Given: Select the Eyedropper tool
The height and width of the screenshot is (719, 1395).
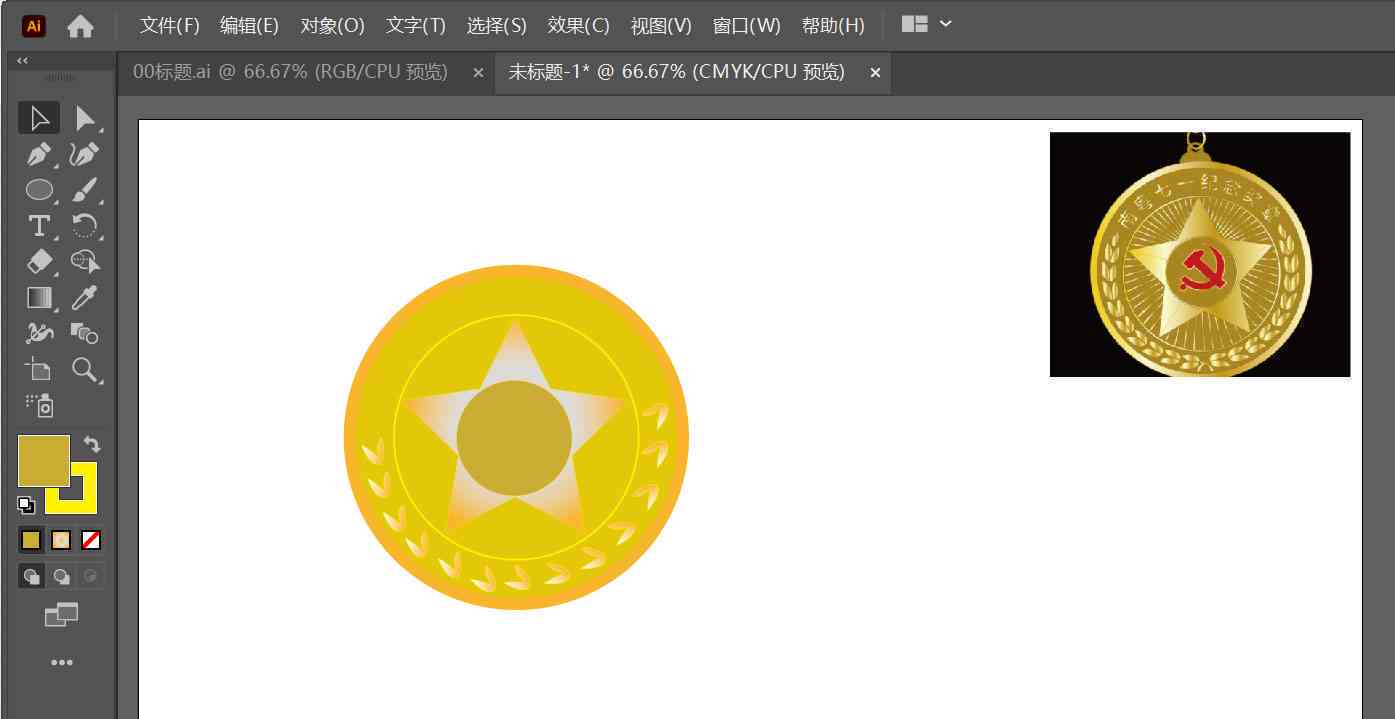Looking at the screenshot, I should point(85,297).
